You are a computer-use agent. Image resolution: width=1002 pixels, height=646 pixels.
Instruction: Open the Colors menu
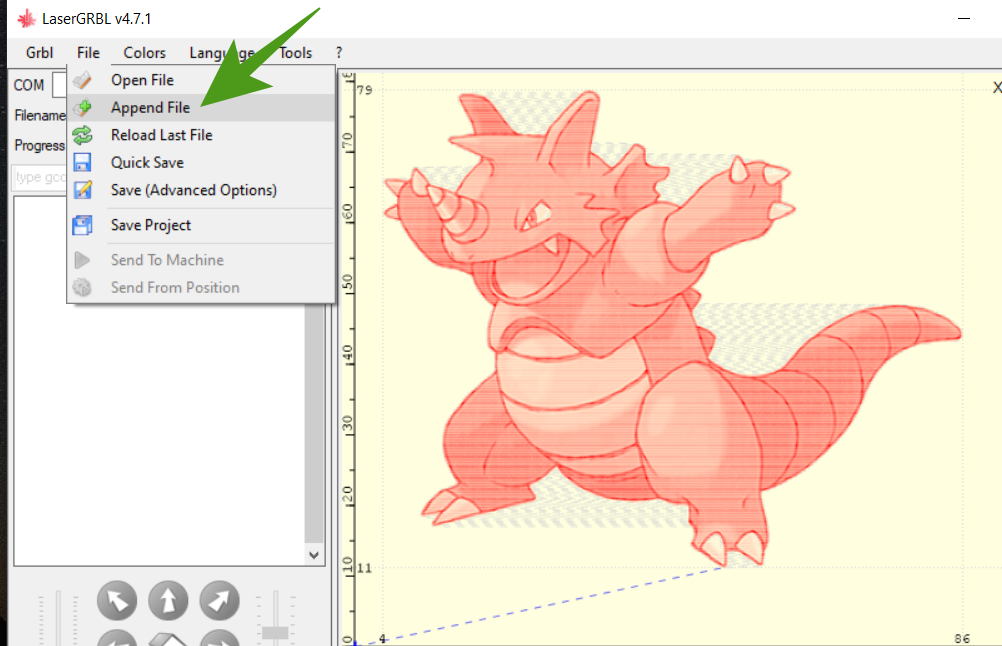(144, 52)
